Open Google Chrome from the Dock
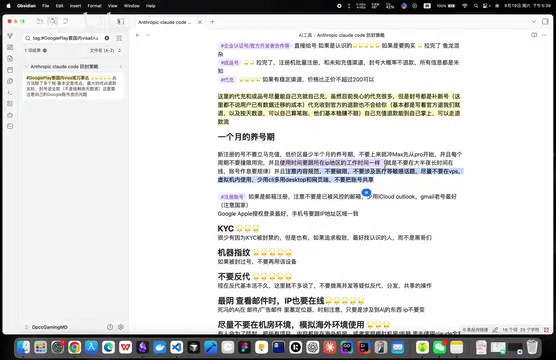556x360 pixels. click(74, 347)
